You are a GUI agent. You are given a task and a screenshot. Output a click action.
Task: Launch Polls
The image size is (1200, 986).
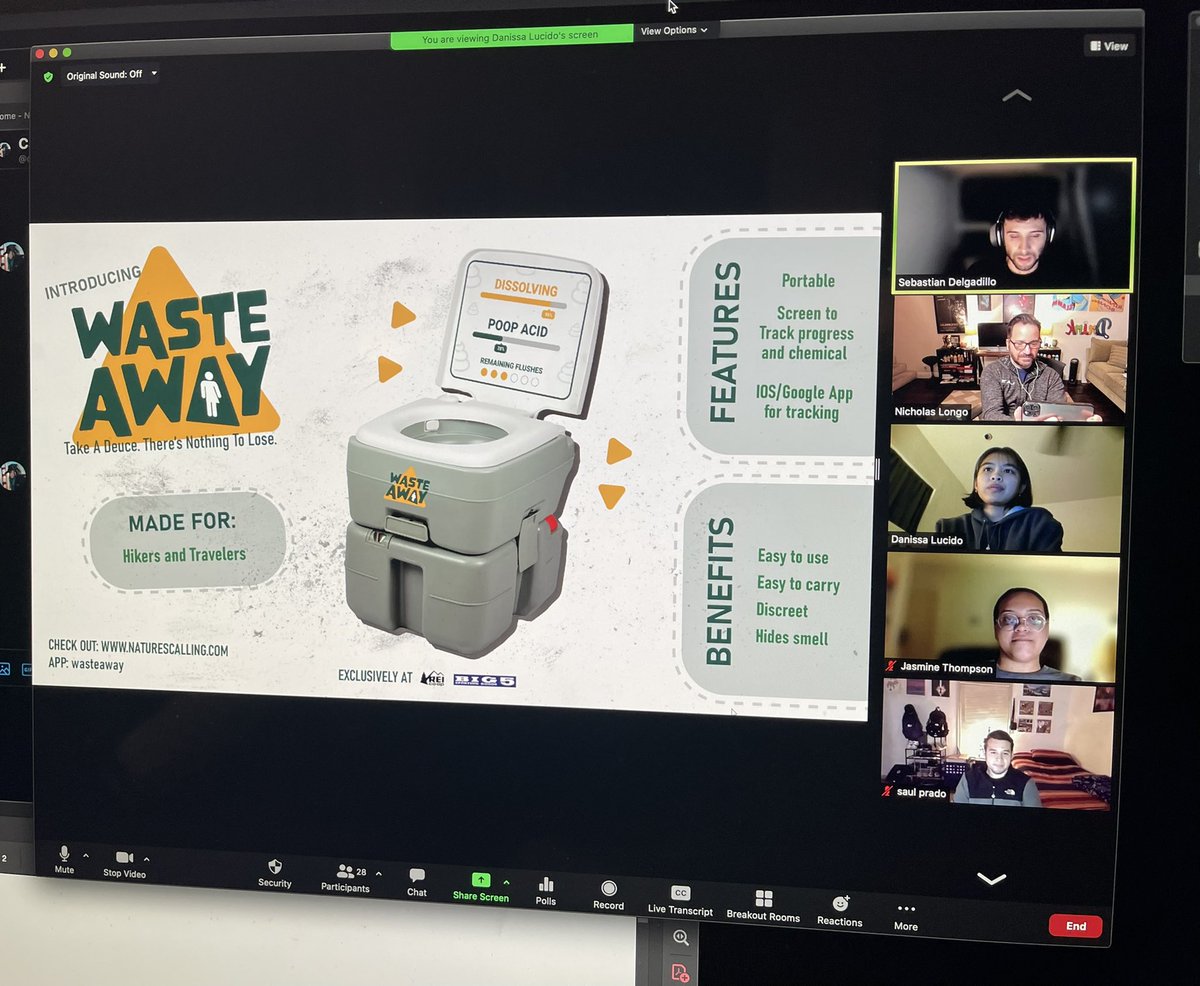coord(546,891)
